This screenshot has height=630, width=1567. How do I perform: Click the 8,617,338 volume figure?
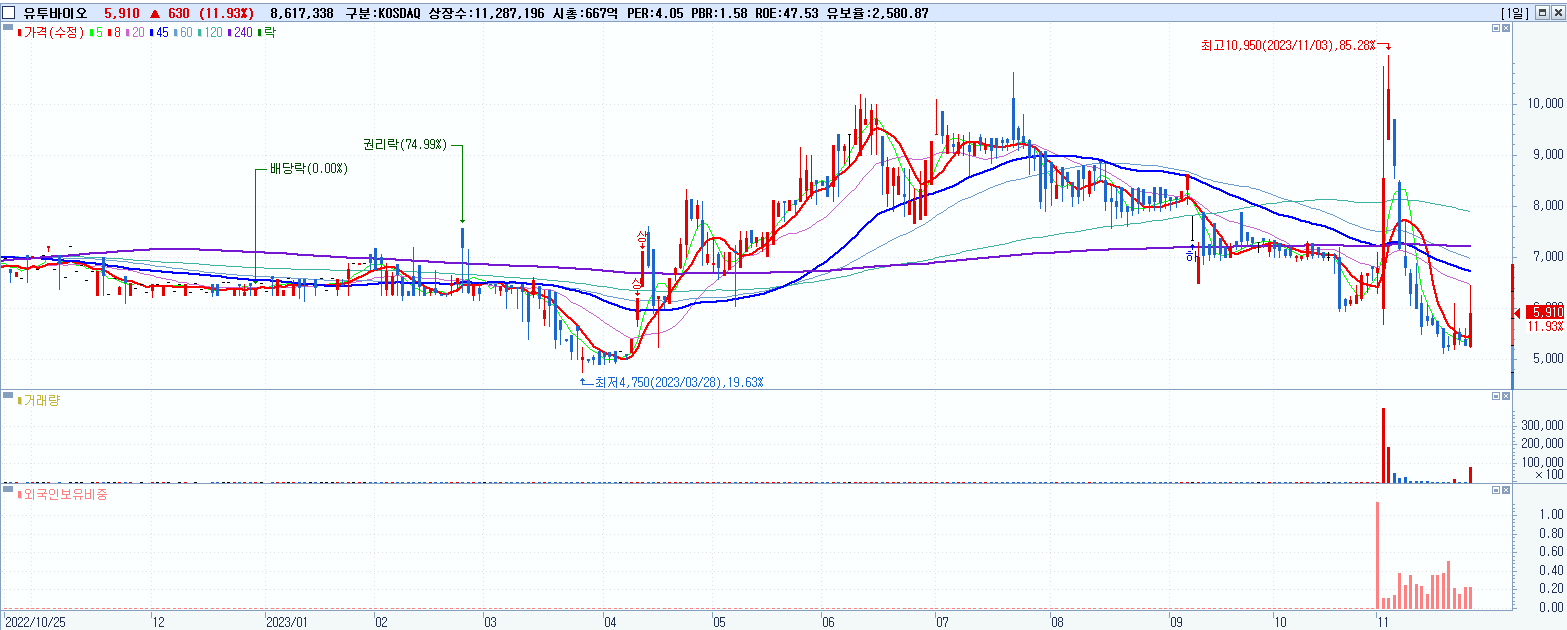tap(302, 13)
